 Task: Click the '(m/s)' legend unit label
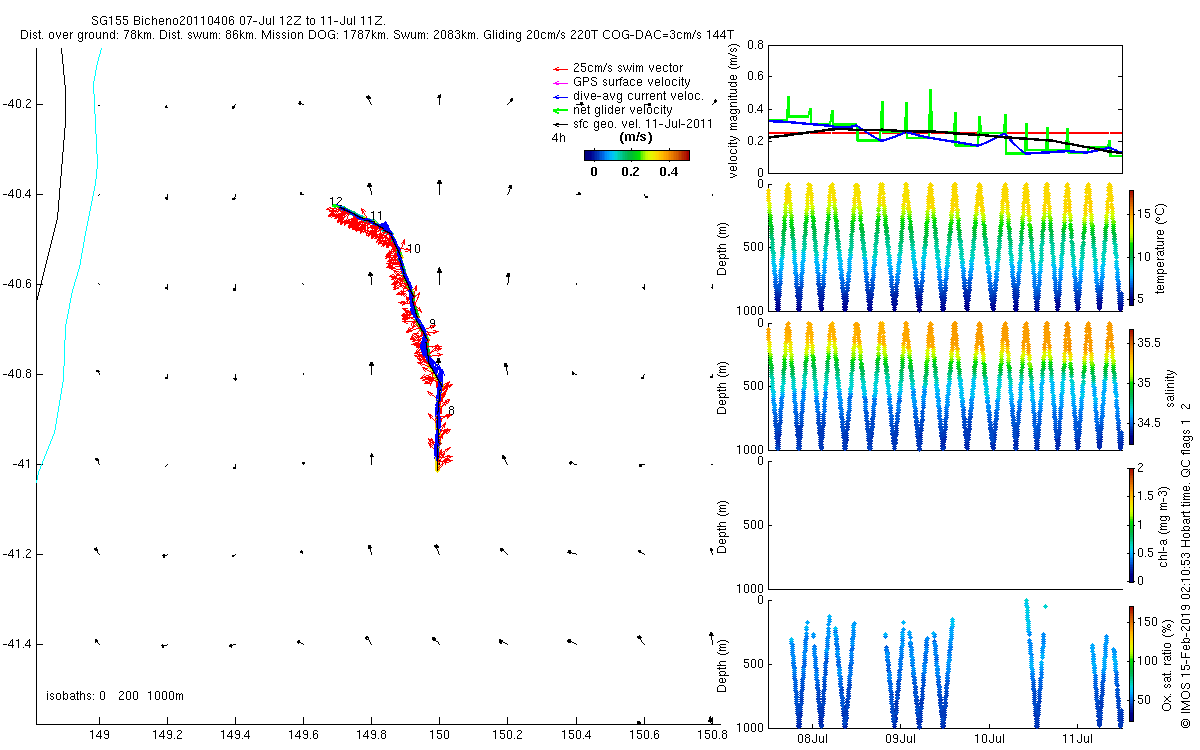[x=637, y=137]
